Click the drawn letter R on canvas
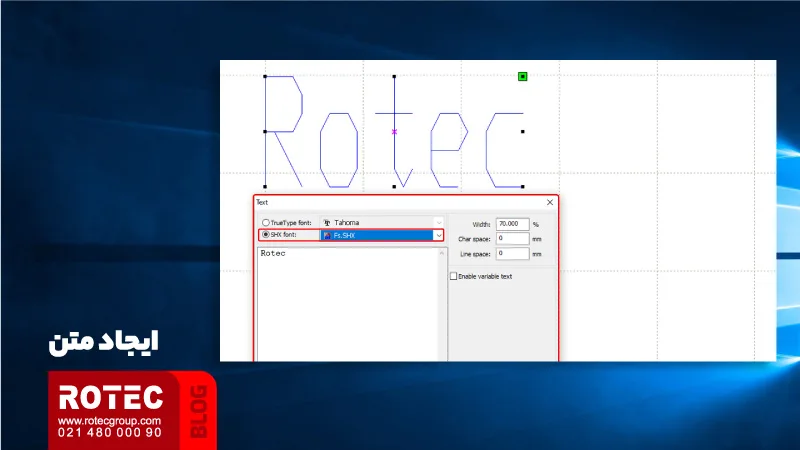Viewport: 800px width, 450px height. pos(284,132)
